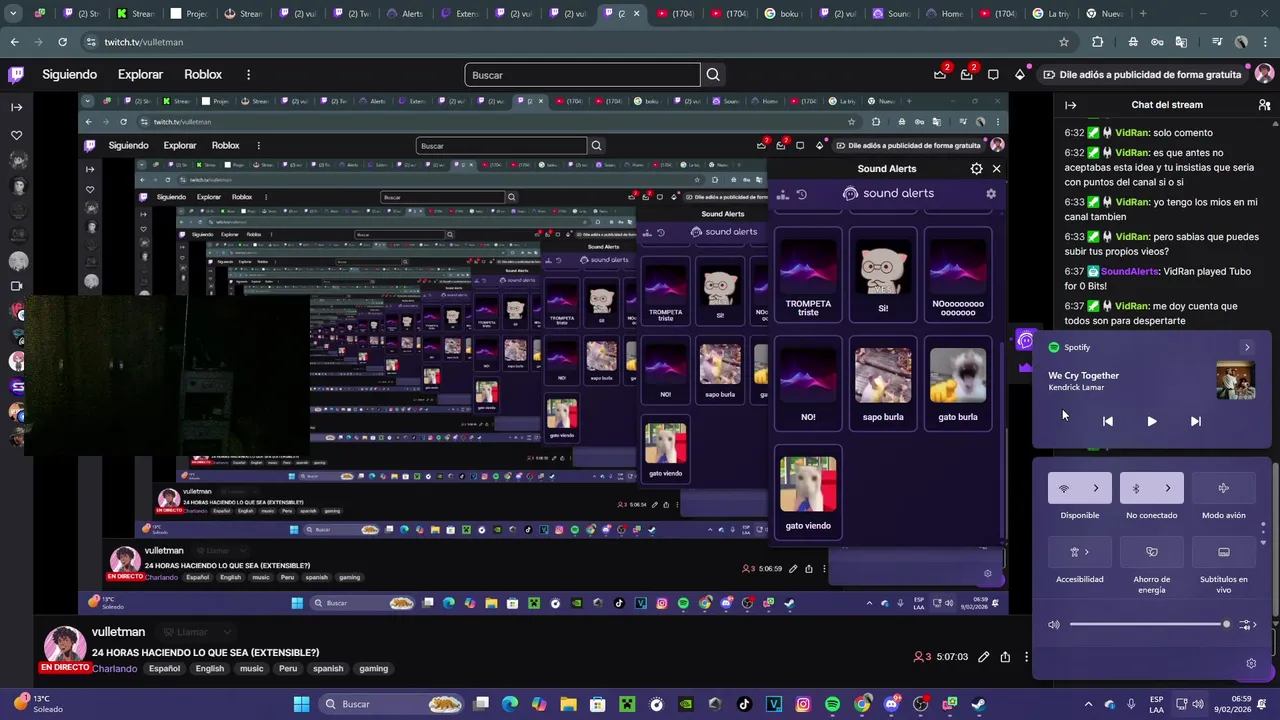1280x720 pixels.
Task: Enable Modo avión quick setting
Action: 1224,488
